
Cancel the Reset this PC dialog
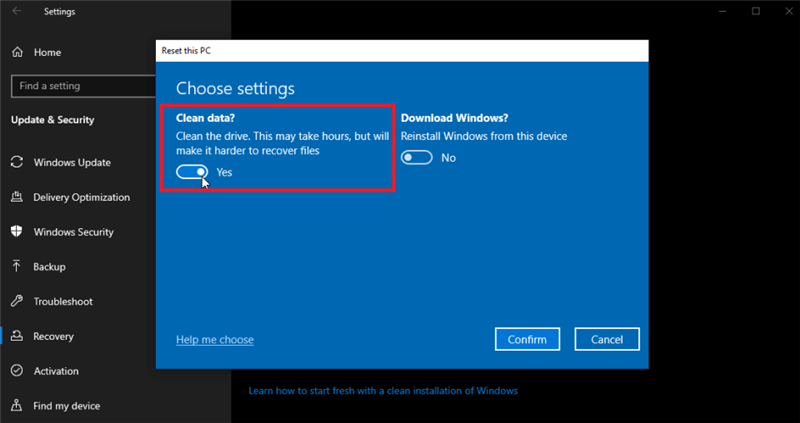pyautogui.click(x=607, y=340)
